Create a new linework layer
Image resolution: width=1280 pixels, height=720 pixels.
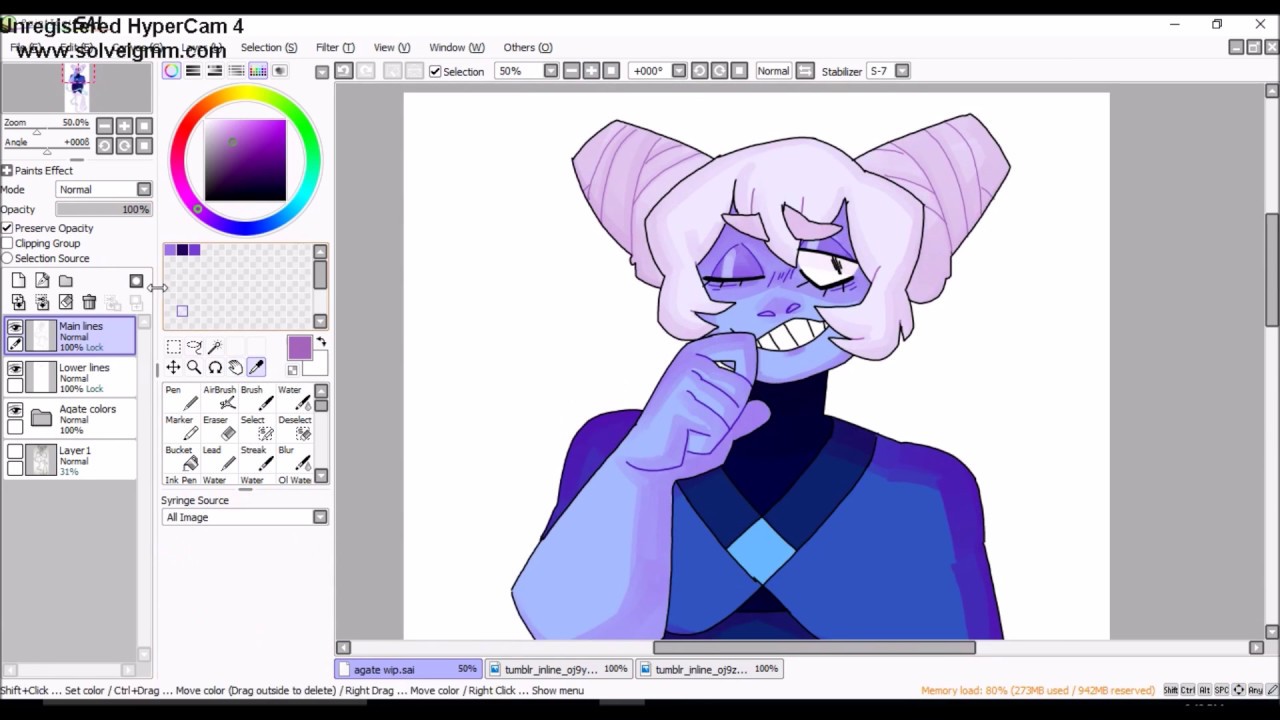42,281
